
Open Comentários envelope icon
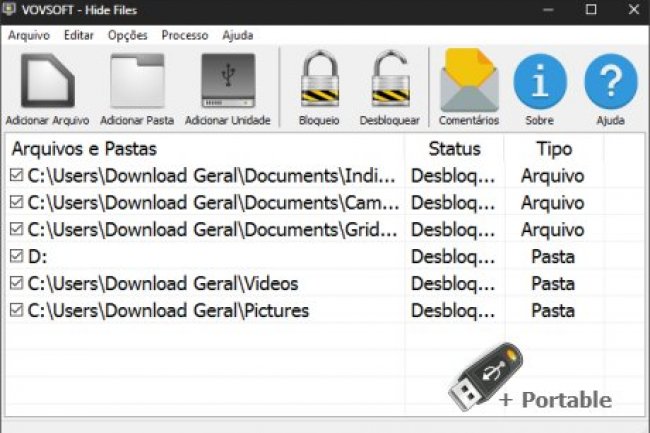469,80
